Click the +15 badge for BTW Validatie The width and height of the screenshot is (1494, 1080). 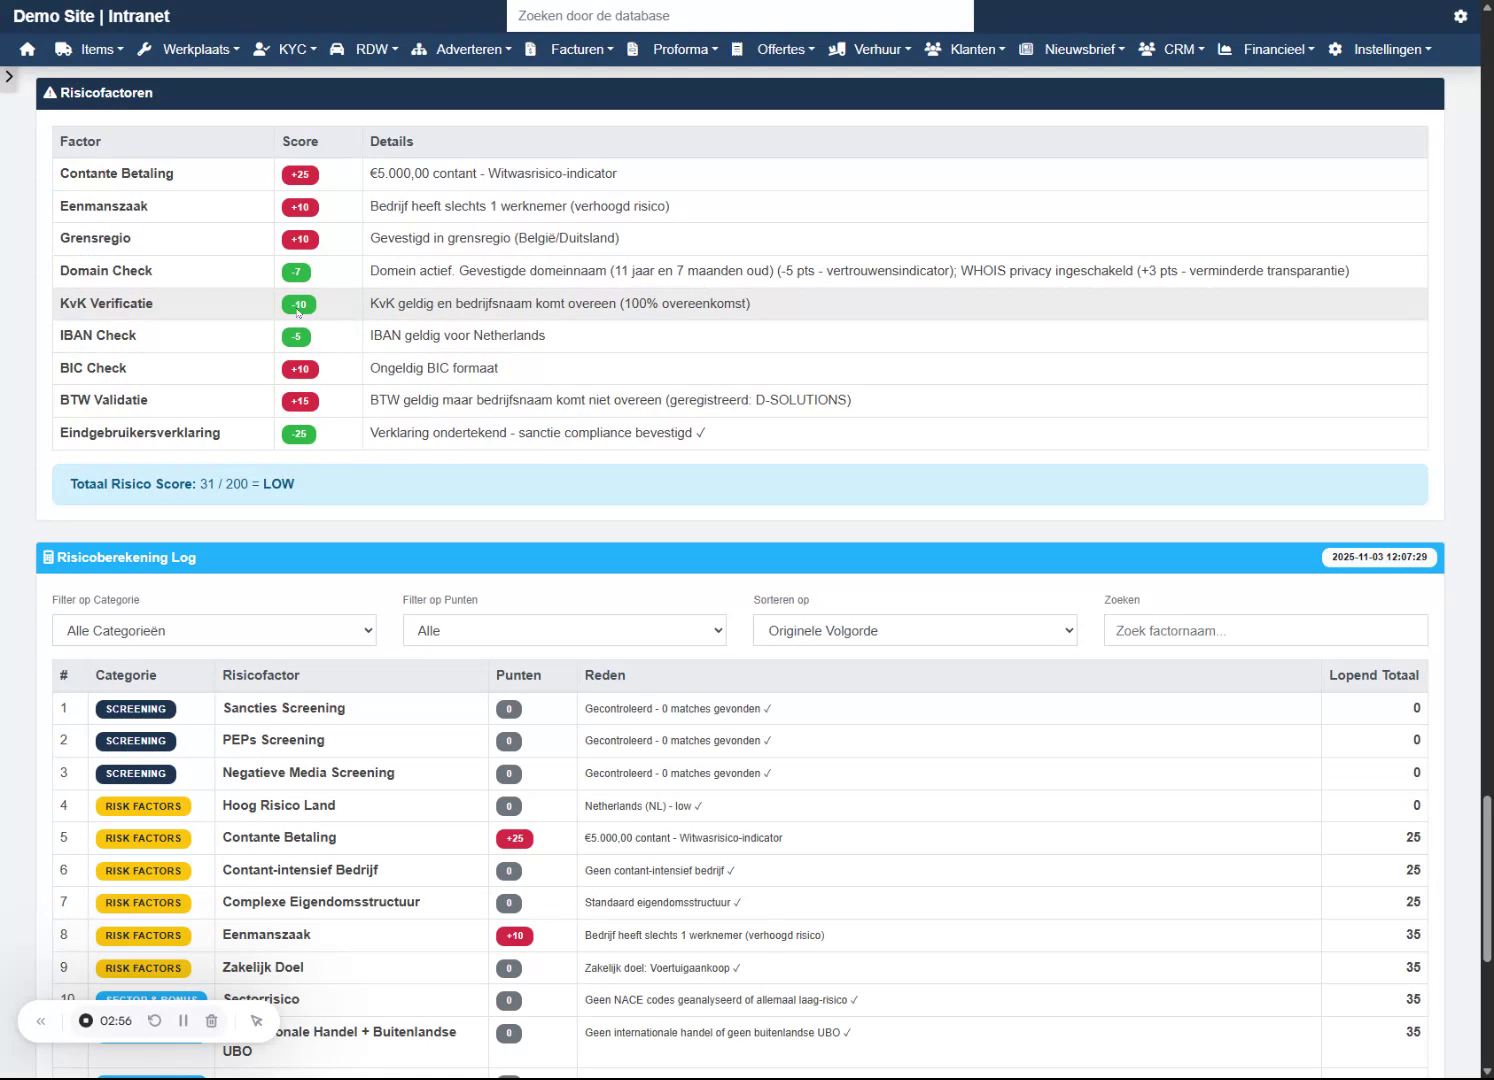coord(300,401)
